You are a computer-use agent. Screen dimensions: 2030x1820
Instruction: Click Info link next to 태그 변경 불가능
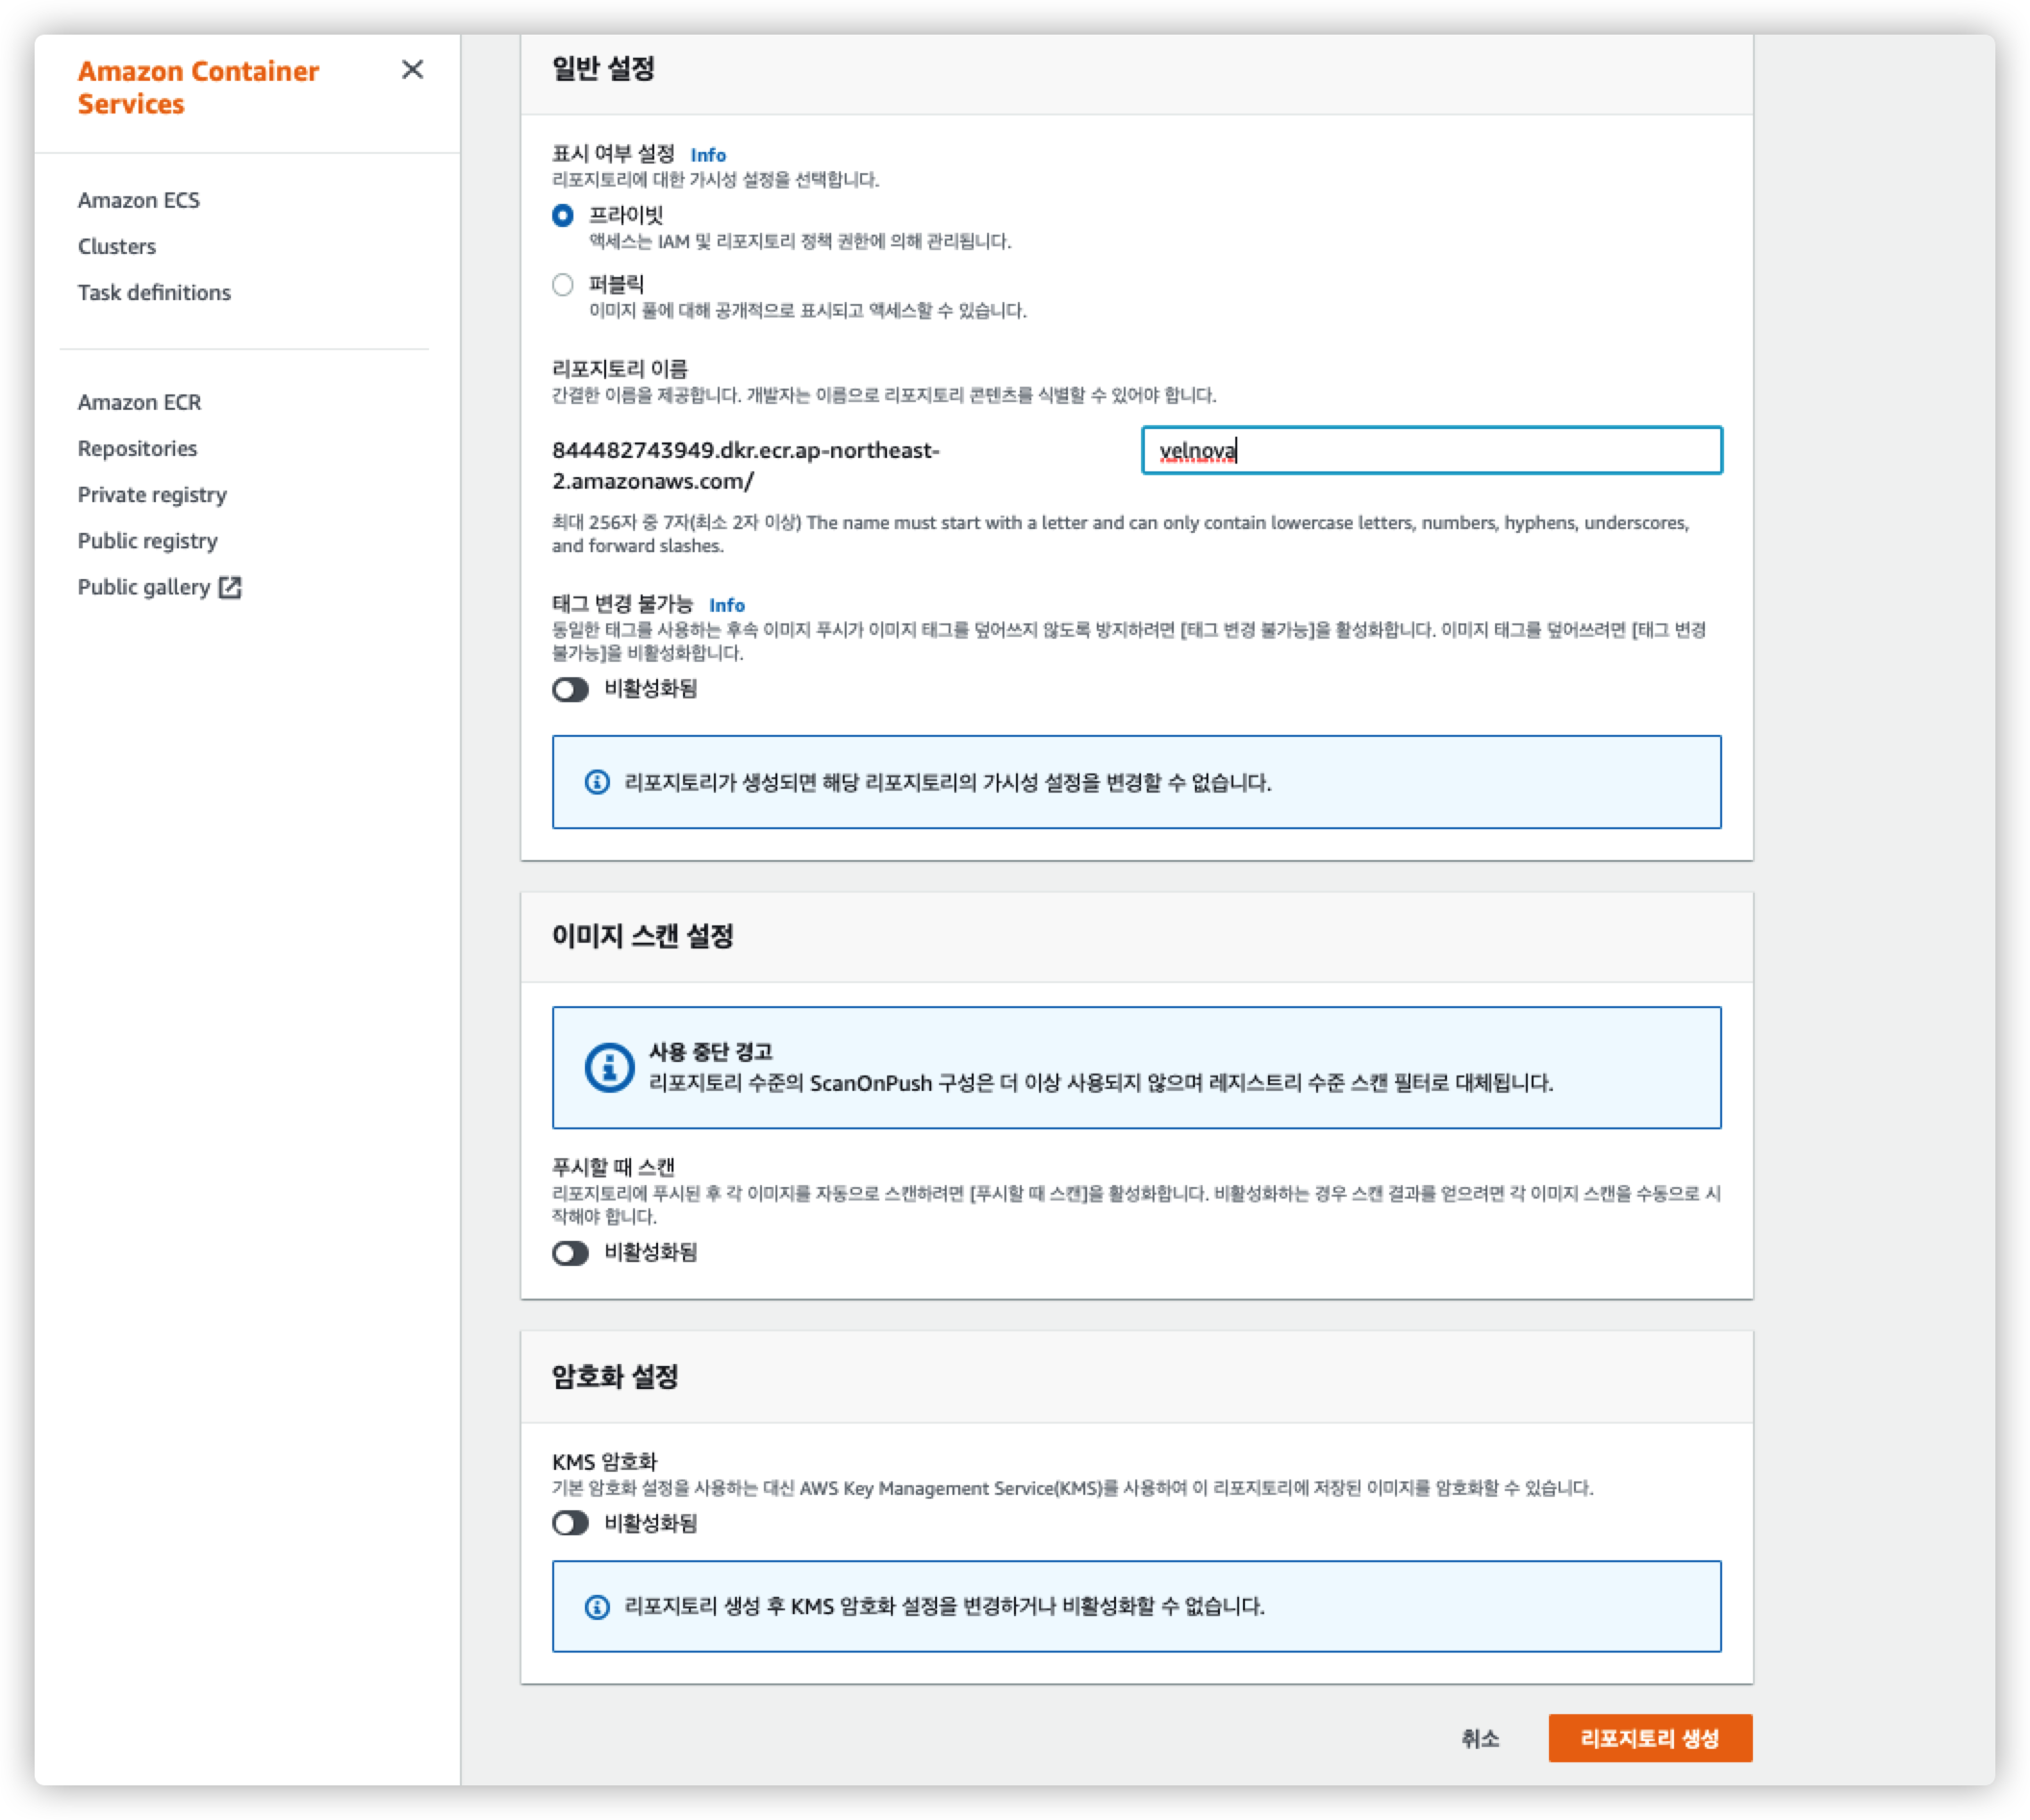(x=726, y=605)
